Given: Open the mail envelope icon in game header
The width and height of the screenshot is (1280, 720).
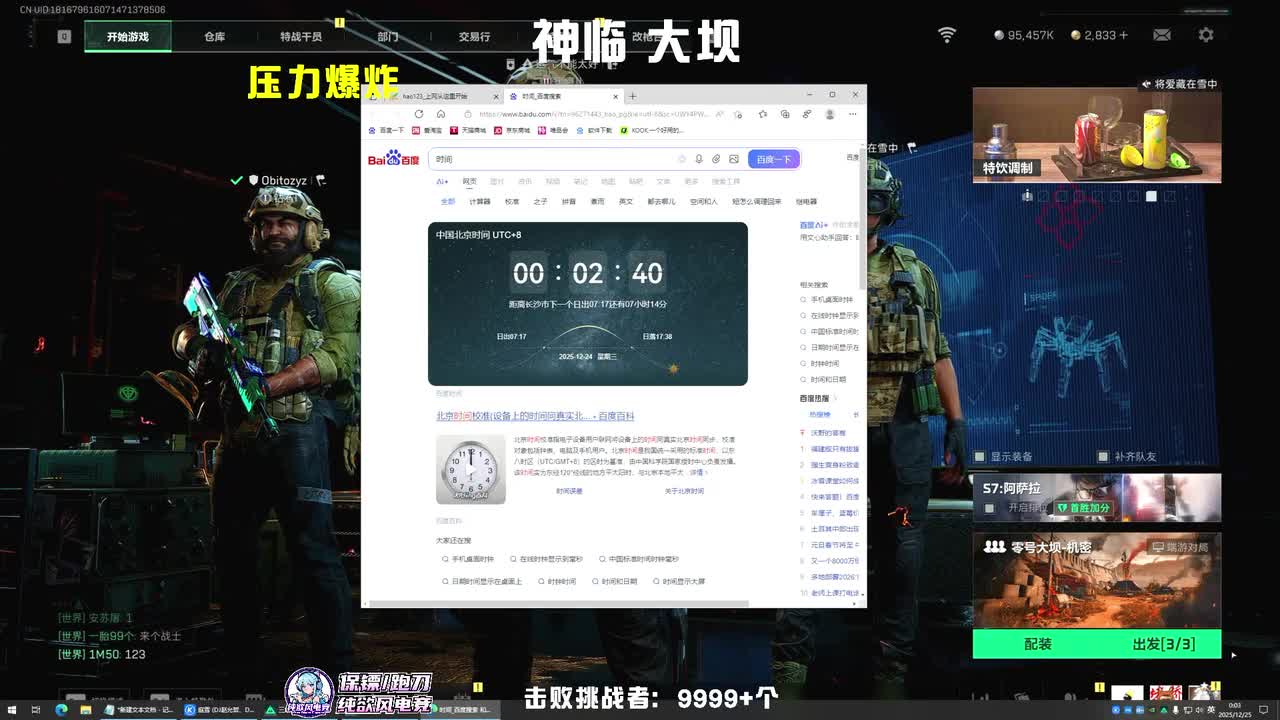Looking at the screenshot, I should pyautogui.click(x=1162, y=35).
